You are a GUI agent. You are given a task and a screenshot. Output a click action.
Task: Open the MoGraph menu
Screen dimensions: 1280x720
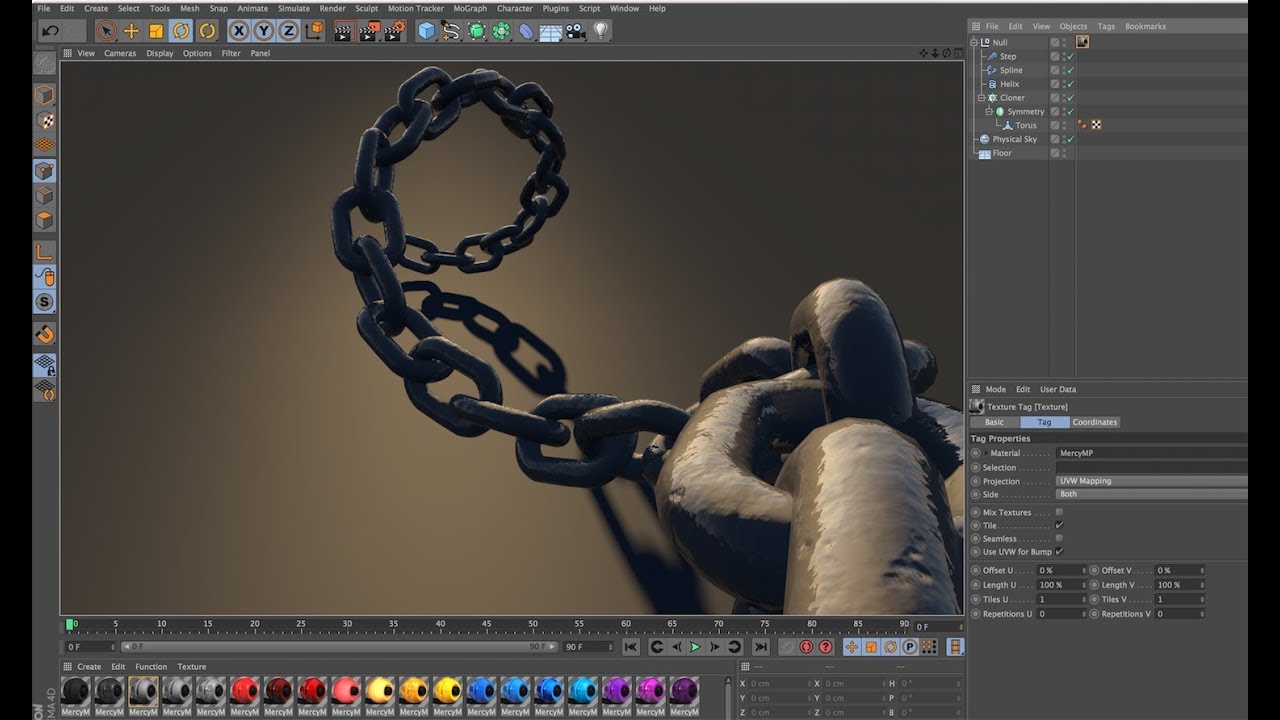point(470,8)
